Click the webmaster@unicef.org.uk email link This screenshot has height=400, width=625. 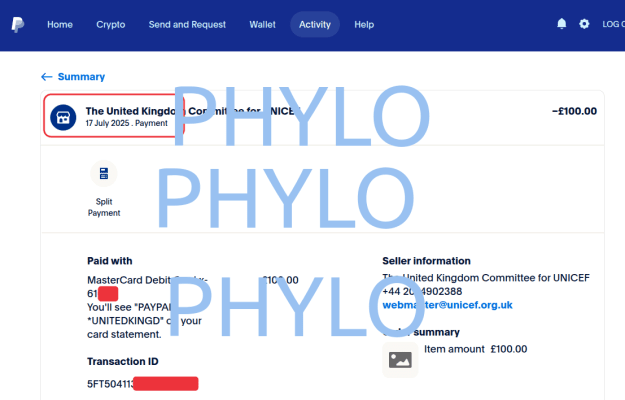pyautogui.click(x=447, y=305)
